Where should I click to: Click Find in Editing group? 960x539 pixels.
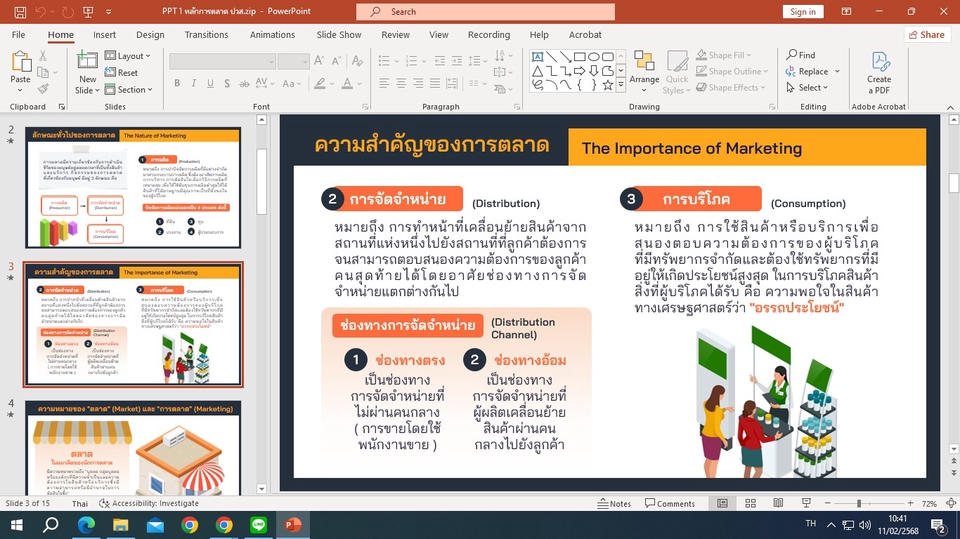(x=801, y=55)
